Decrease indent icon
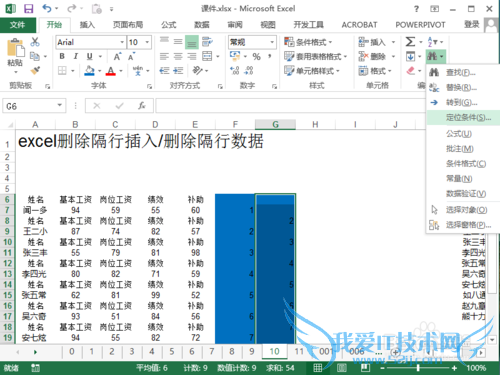This screenshot has width=500, height=375. [164, 71]
